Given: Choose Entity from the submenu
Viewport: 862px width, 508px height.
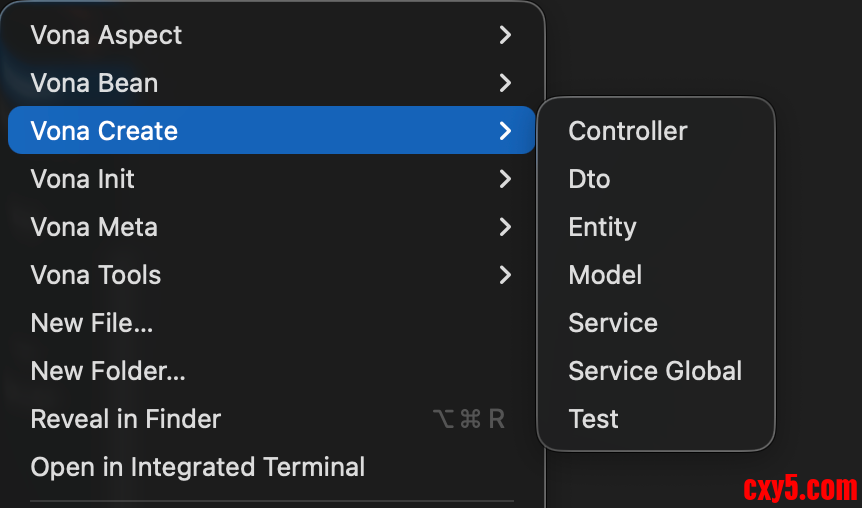Looking at the screenshot, I should (x=602, y=227).
